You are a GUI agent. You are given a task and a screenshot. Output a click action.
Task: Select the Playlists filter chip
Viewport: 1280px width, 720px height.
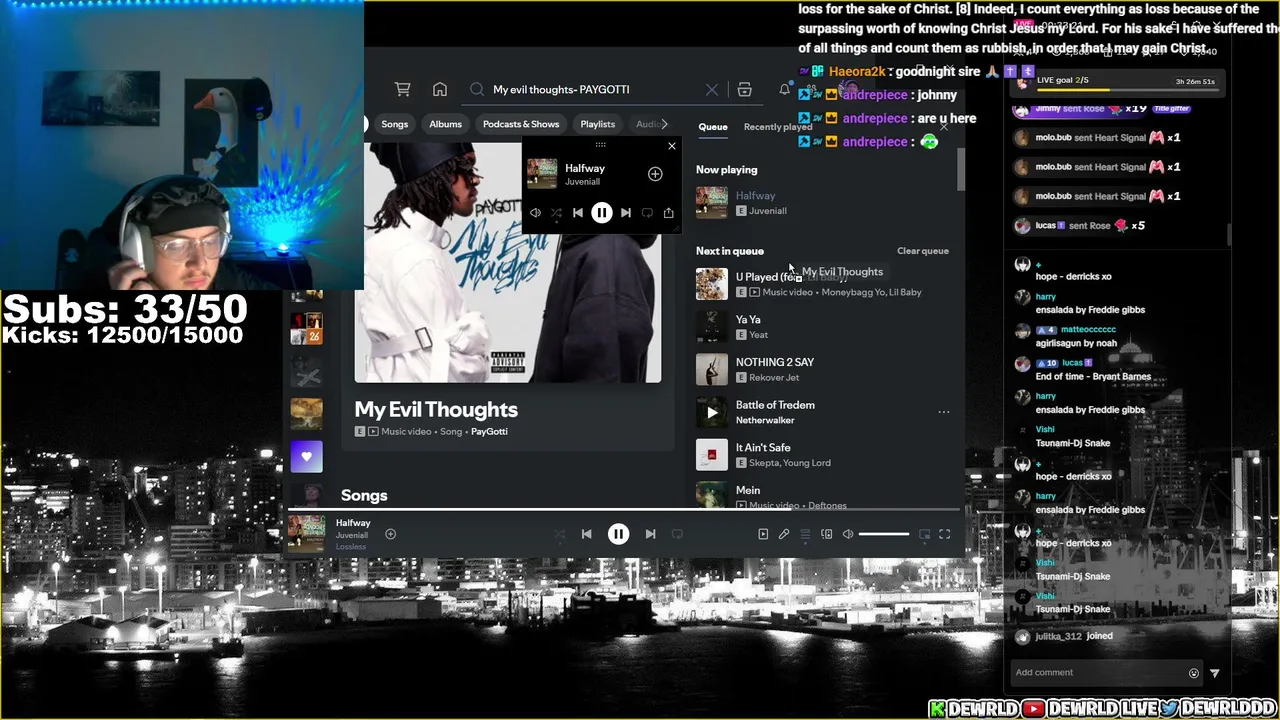pos(598,124)
